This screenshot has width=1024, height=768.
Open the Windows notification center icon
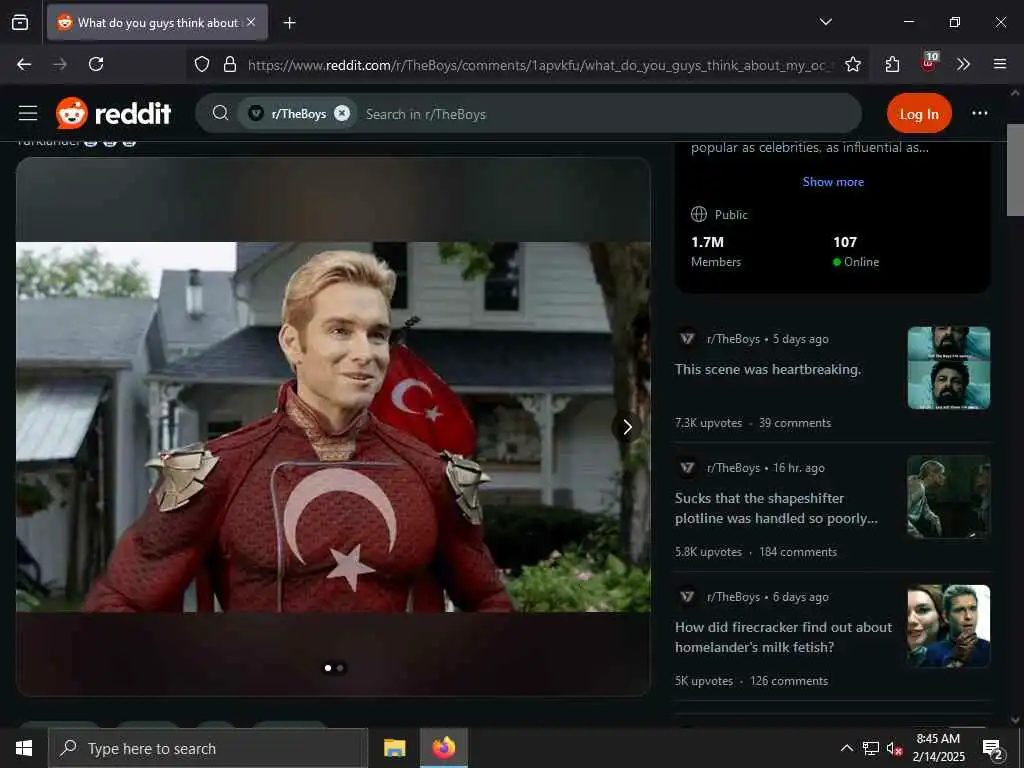coord(993,748)
